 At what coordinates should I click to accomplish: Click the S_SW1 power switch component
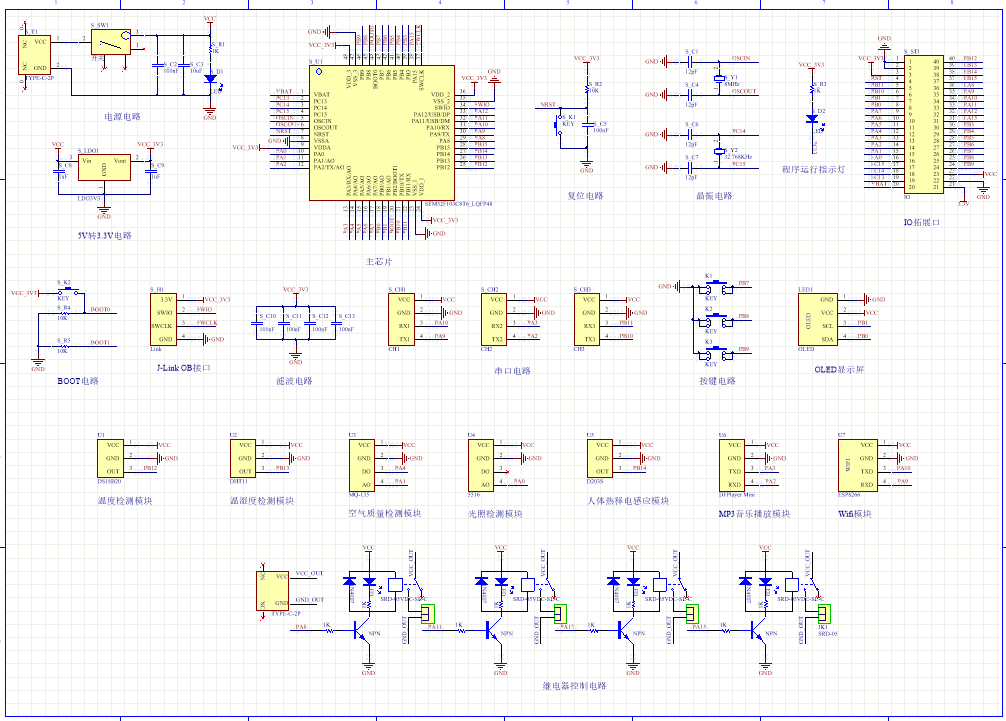[109, 42]
